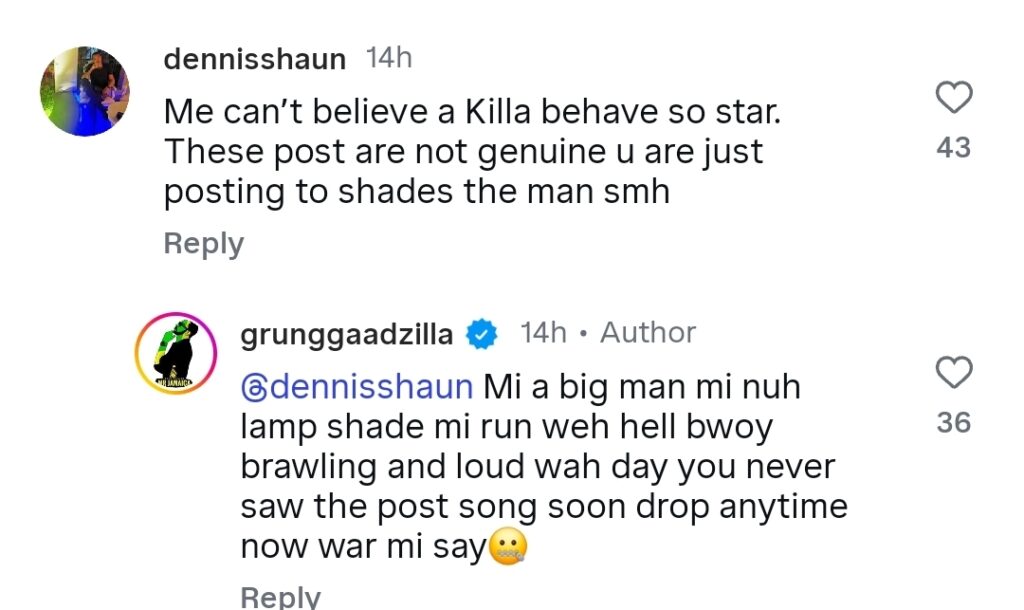Open dennisshaun's profile picture
1024x610 pixels.
[85, 91]
